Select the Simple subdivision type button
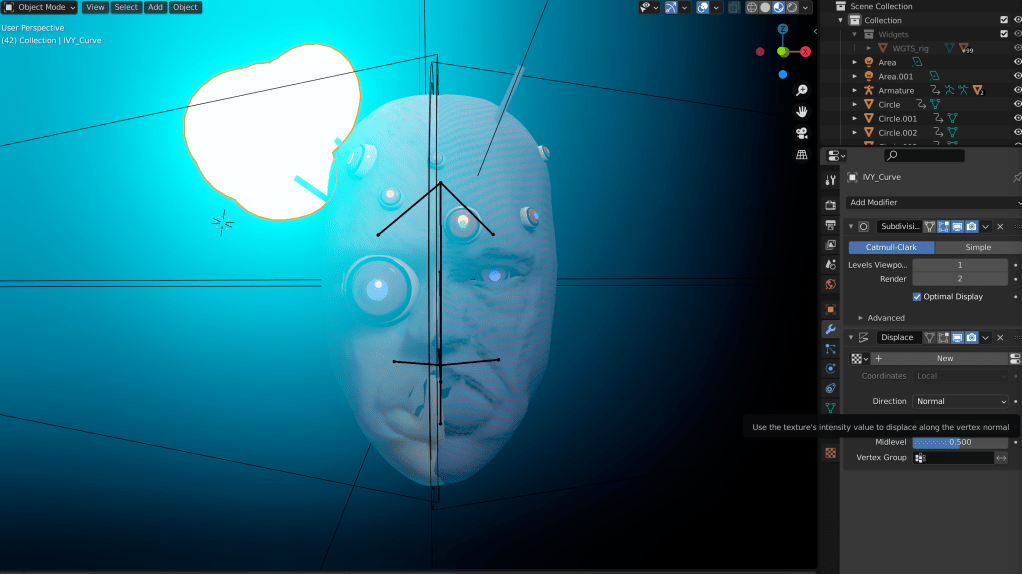The height and width of the screenshot is (574, 1022). [x=977, y=247]
